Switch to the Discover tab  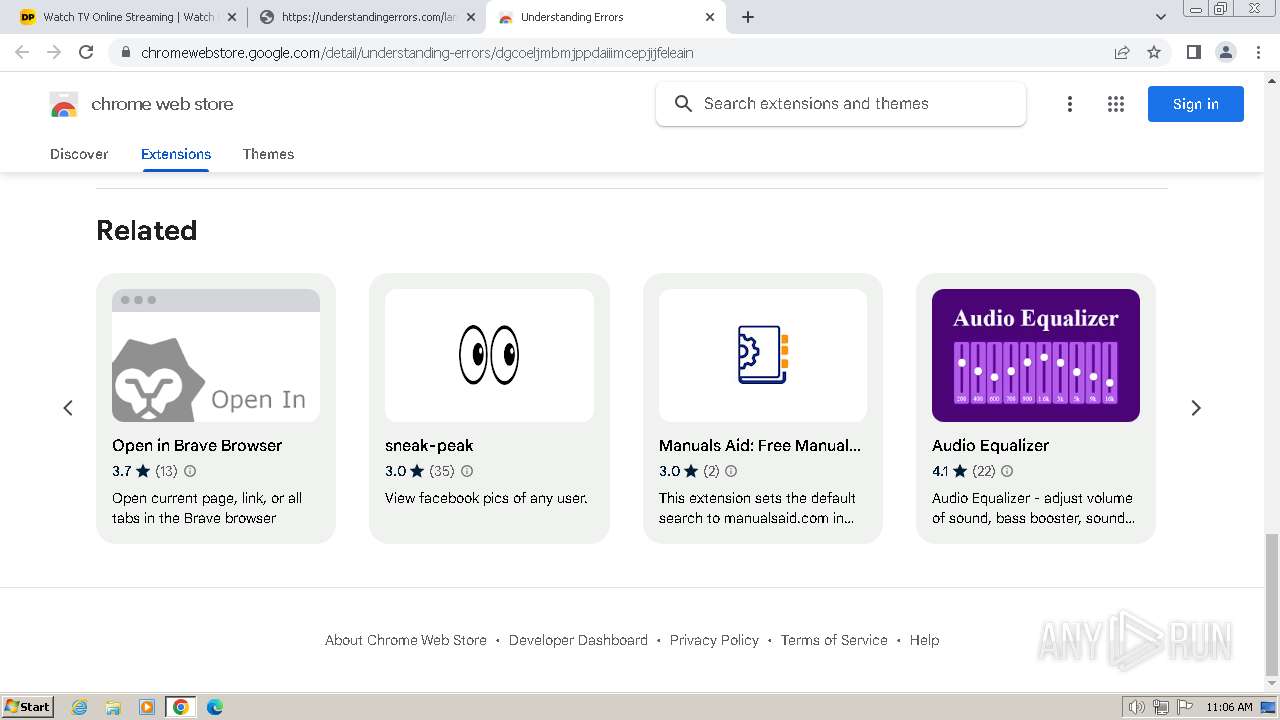click(x=79, y=154)
